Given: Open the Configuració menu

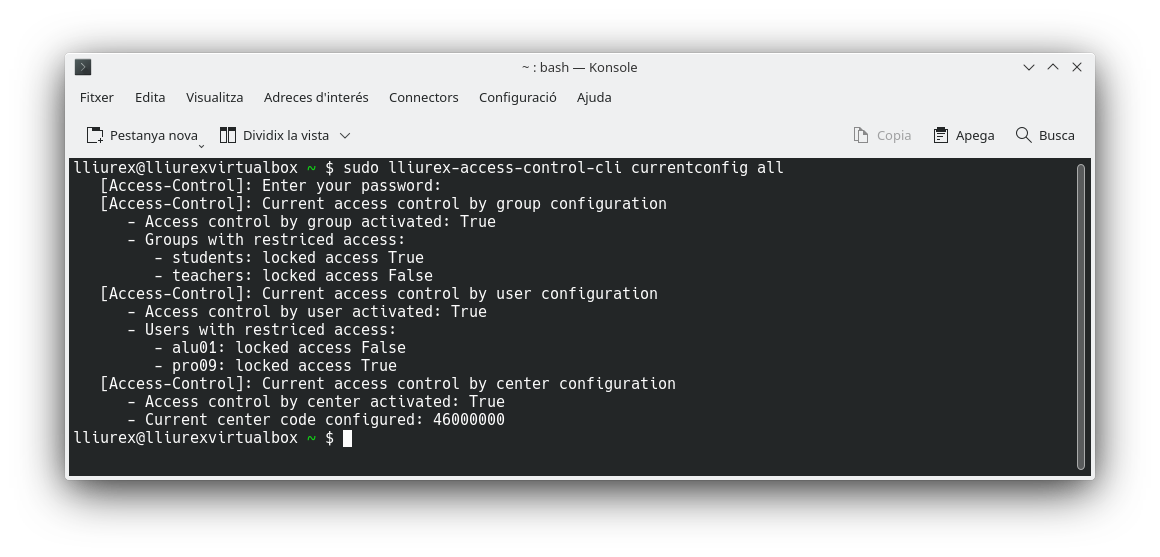Looking at the screenshot, I should (x=517, y=97).
